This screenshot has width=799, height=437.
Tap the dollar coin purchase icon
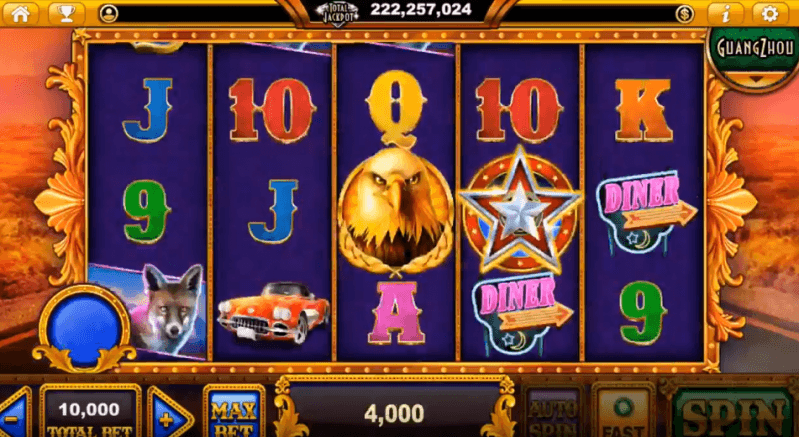684,14
